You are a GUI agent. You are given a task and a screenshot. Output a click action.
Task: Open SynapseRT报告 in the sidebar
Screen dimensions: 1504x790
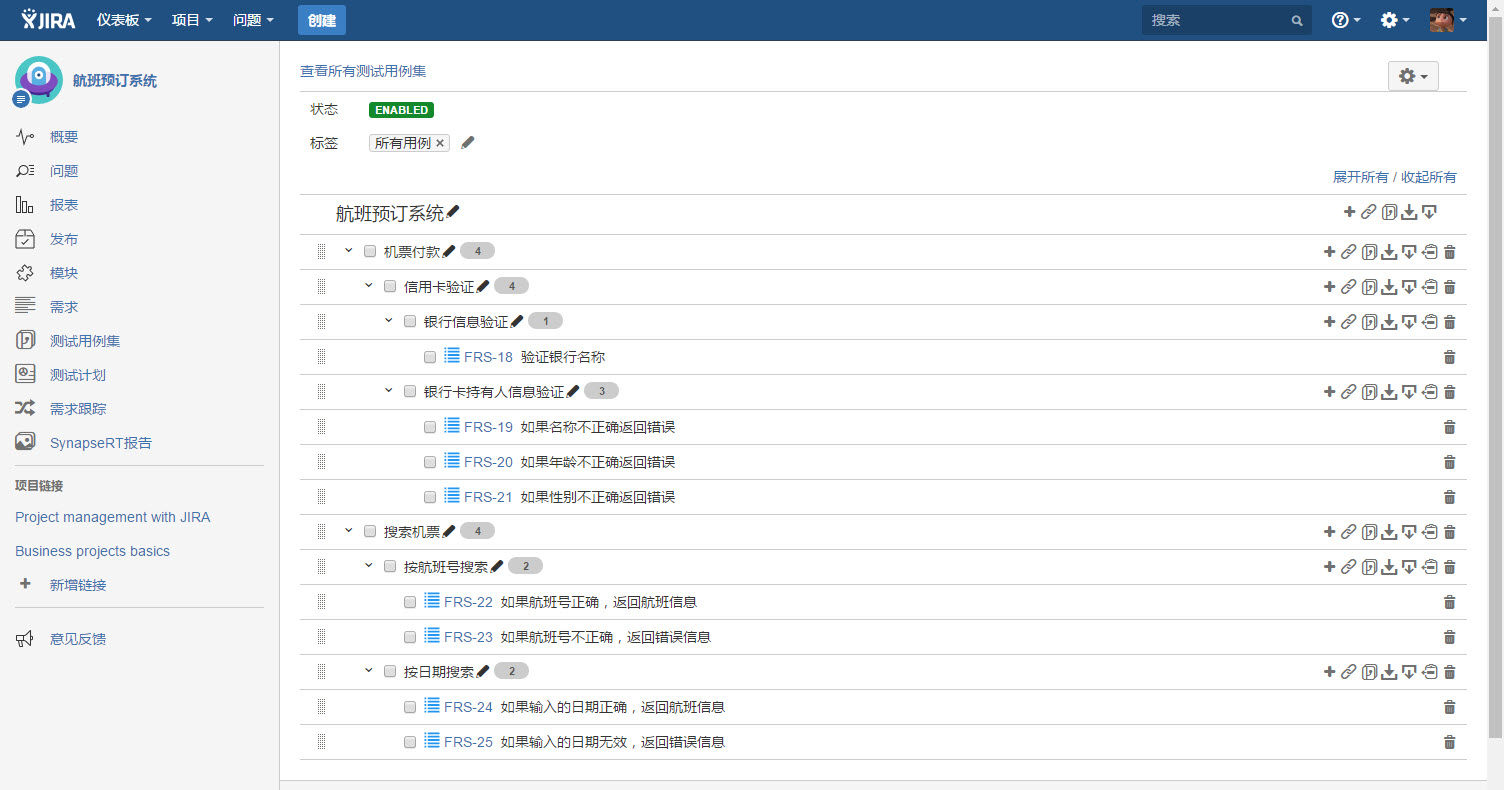(x=101, y=443)
